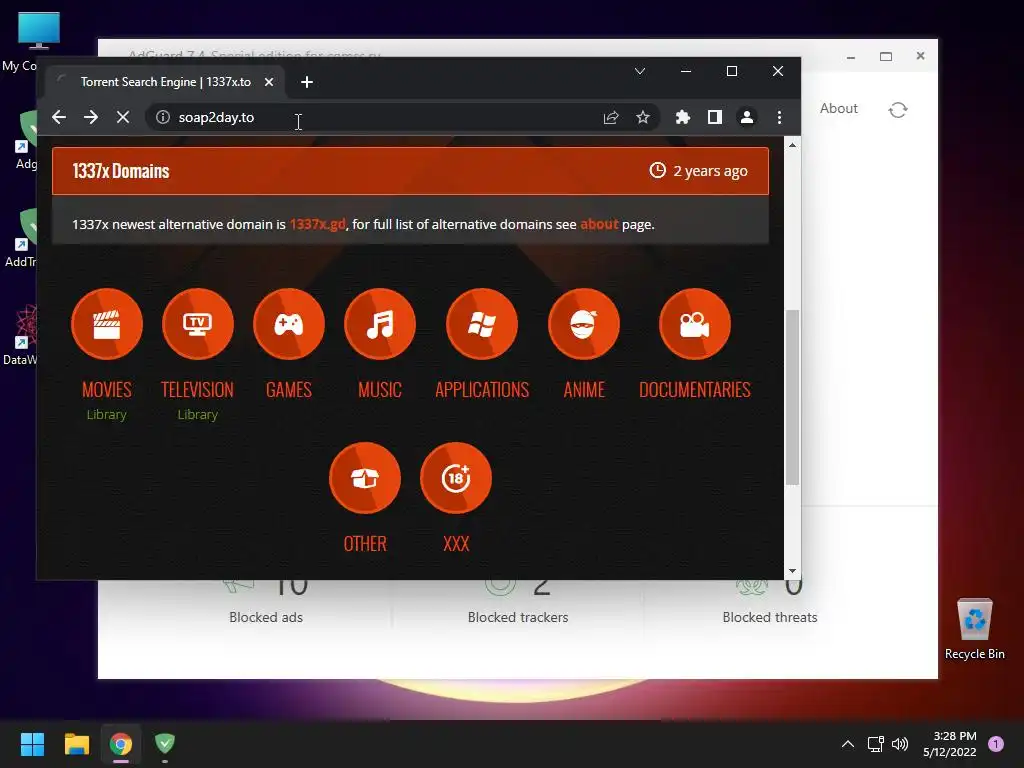Open File Explorer from taskbar
This screenshot has height=768, width=1024.
[x=76, y=744]
